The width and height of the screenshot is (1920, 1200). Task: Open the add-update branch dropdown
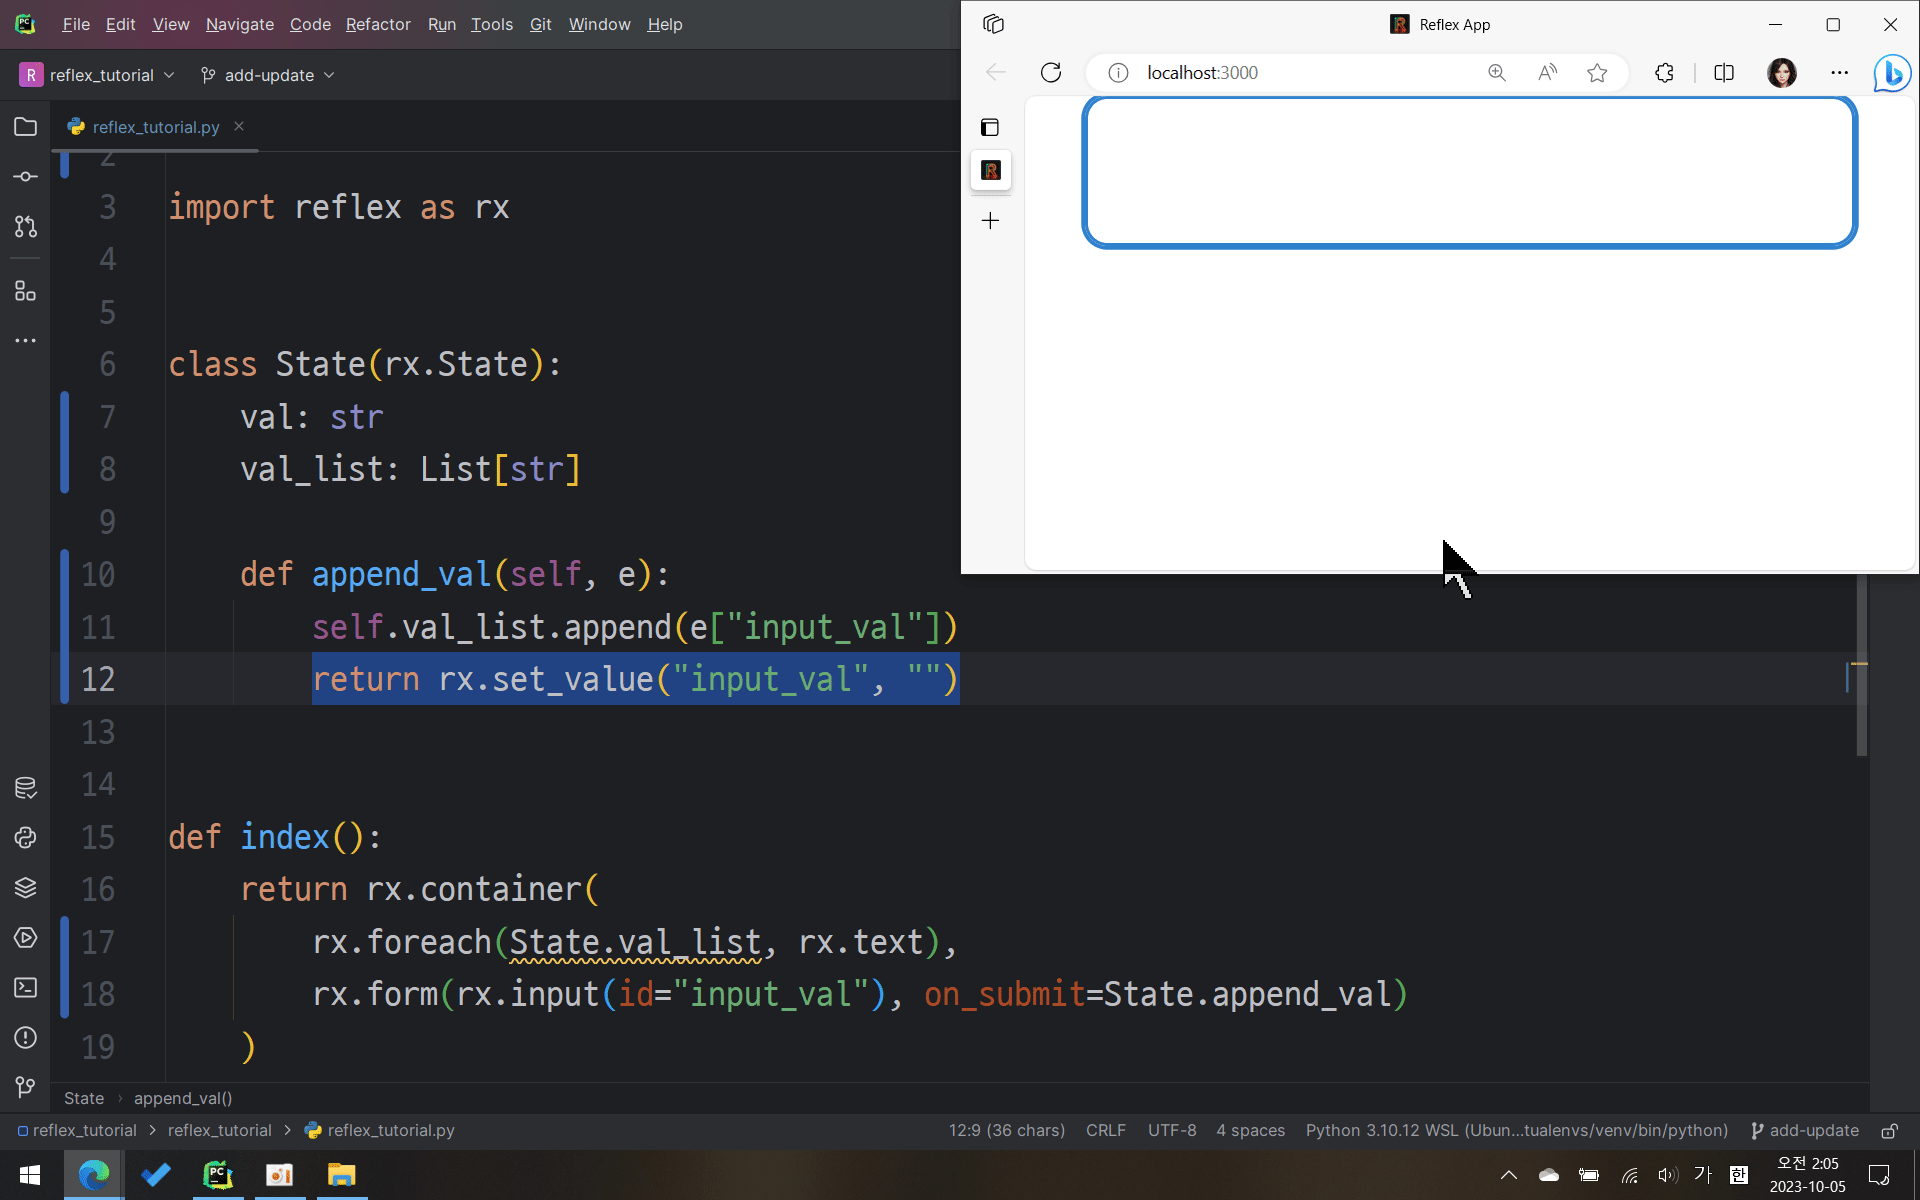click(x=268, y=75)
